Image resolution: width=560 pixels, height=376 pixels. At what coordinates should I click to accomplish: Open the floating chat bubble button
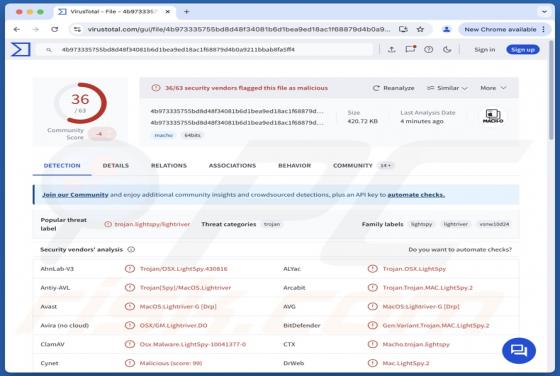519,351
